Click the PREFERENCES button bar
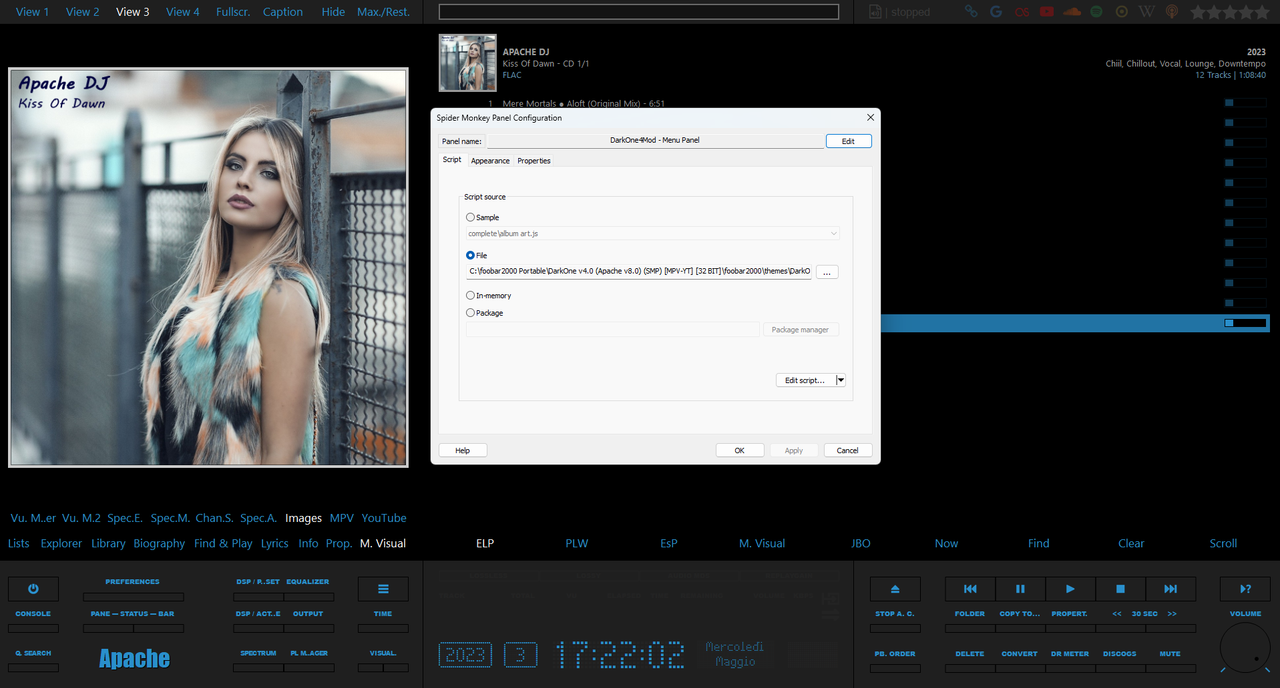 pos(133,597)
